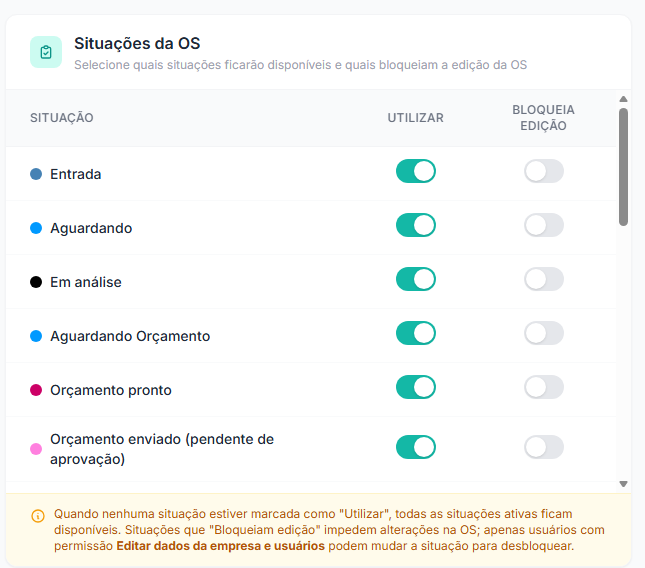
Task: Click the clipboard icon beside Situações da OS
Action: point(46,52)
